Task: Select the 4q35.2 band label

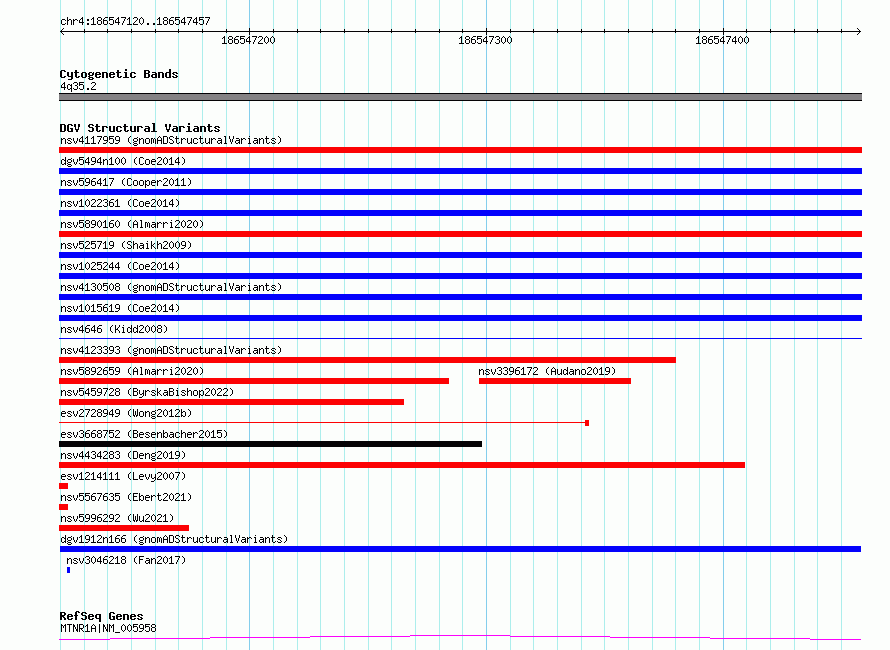Action: [78, 86]
